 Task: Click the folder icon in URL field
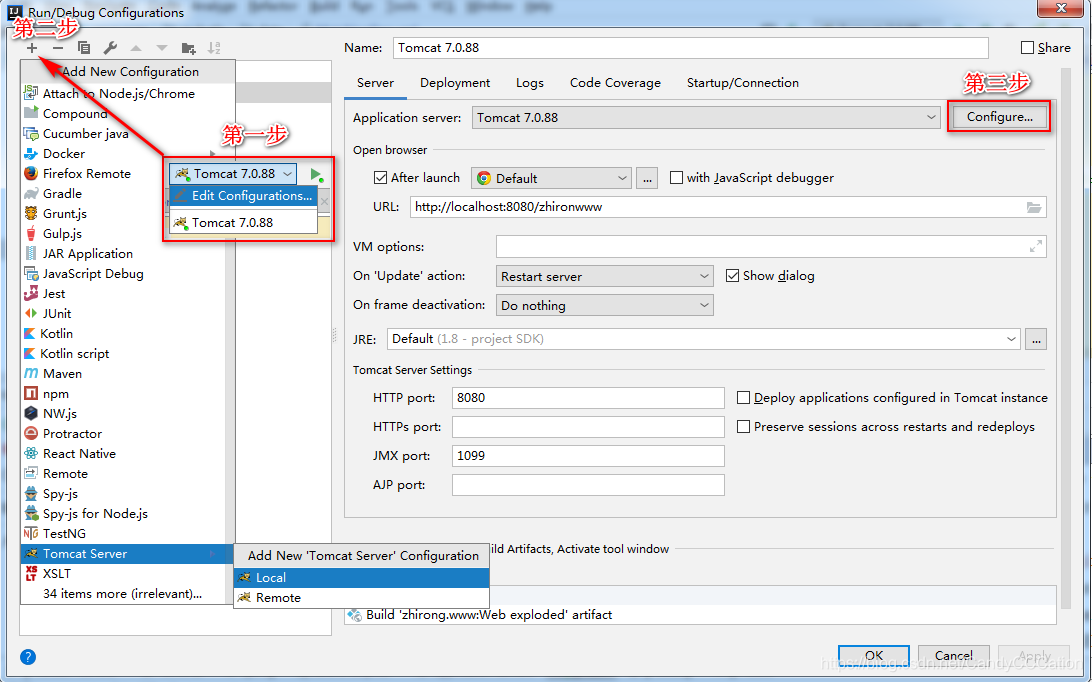(1034, 208)
